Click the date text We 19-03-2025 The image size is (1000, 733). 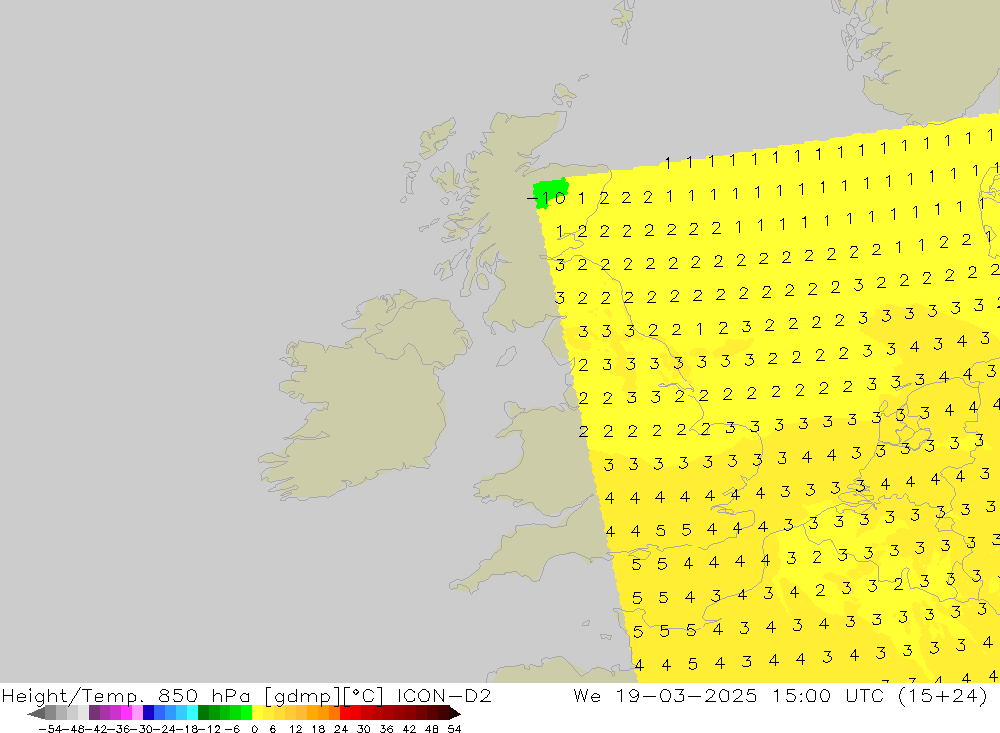pyautogui.click(x=665, y=695)
